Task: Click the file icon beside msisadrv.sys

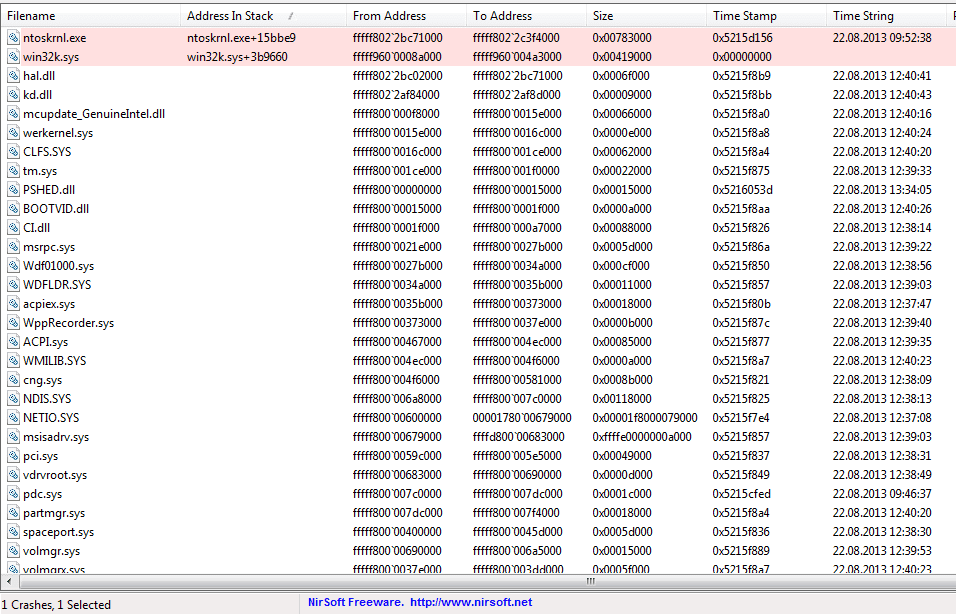Action: click(13, 436)
